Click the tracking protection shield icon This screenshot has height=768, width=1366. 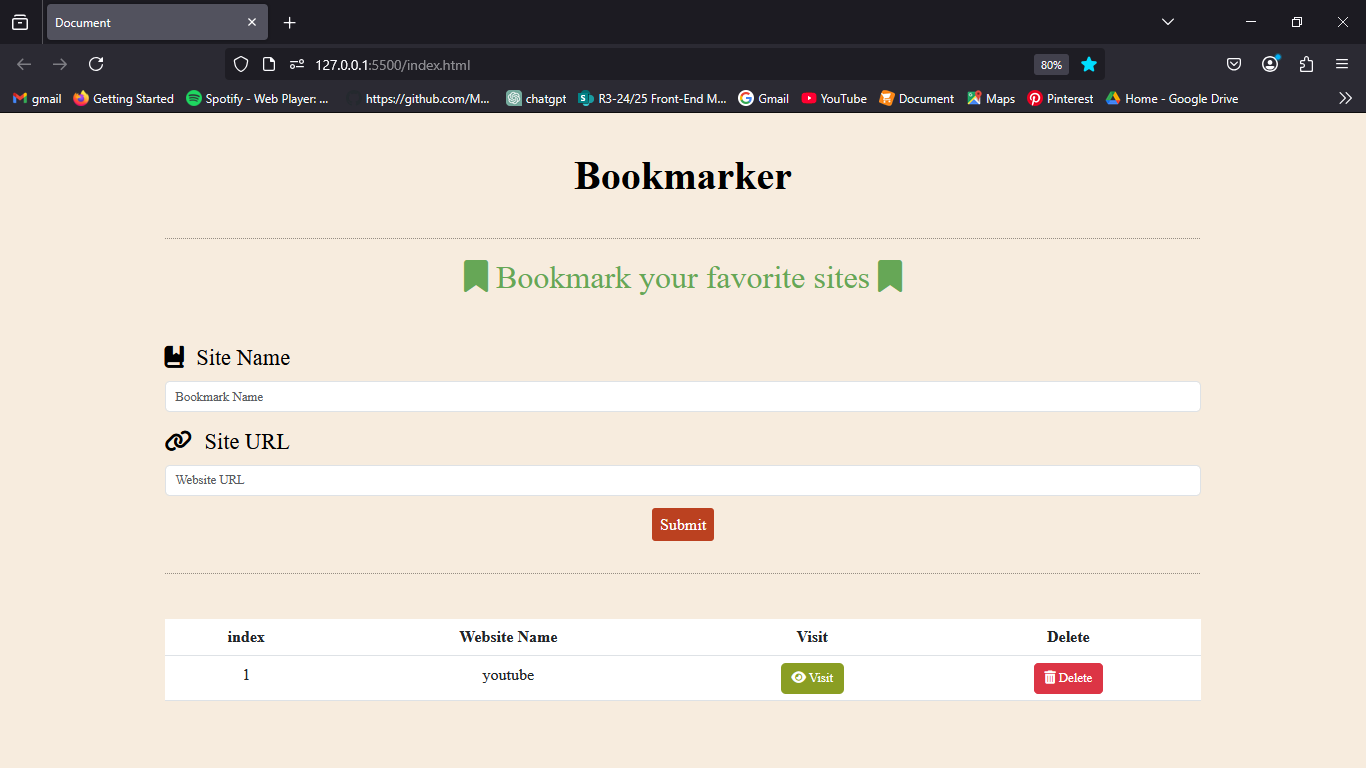[x=240, y=64]
